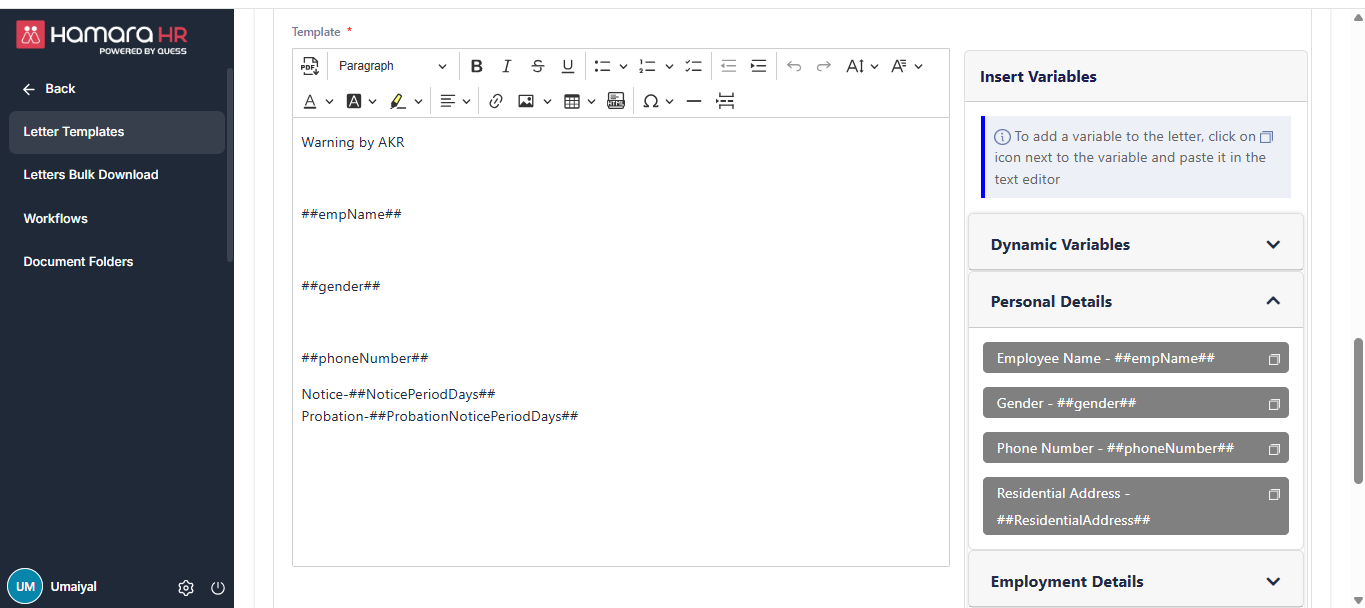Collapse the Personal Details section
This screenshot has width=1365, height=608.
[1136, 301]
